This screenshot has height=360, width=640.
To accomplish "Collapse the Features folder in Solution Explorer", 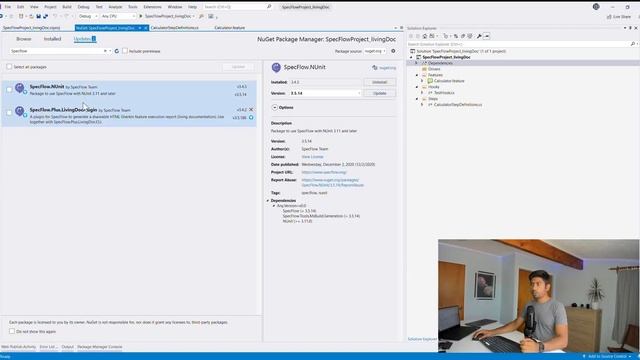I will click(x=417, y=75).
